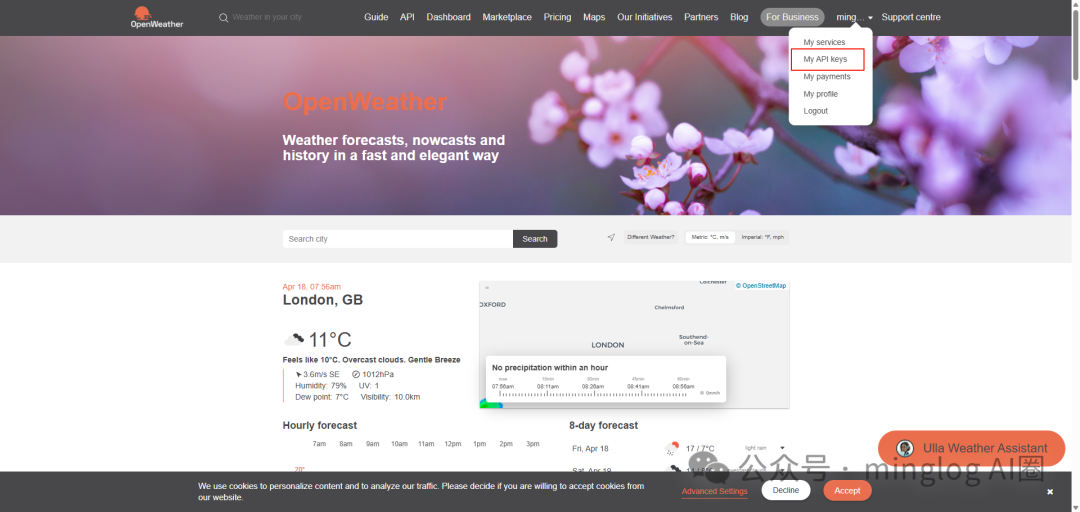Select Metric: °C, m/s units

coord(710,238)
